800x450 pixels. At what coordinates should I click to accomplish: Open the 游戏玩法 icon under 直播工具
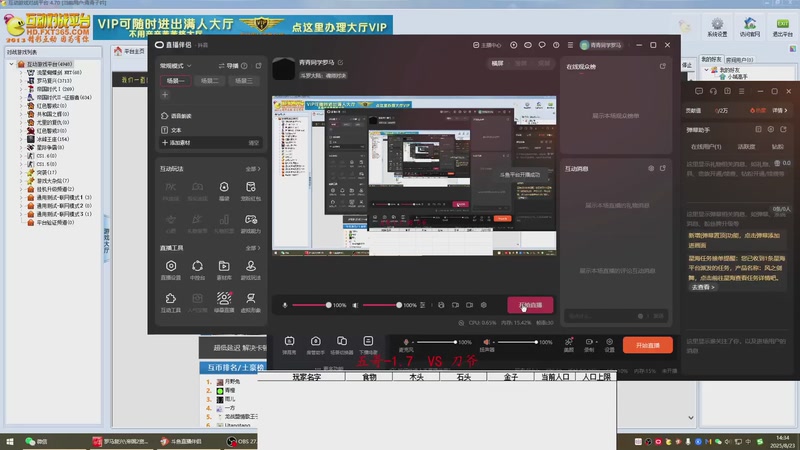[251, 270]
